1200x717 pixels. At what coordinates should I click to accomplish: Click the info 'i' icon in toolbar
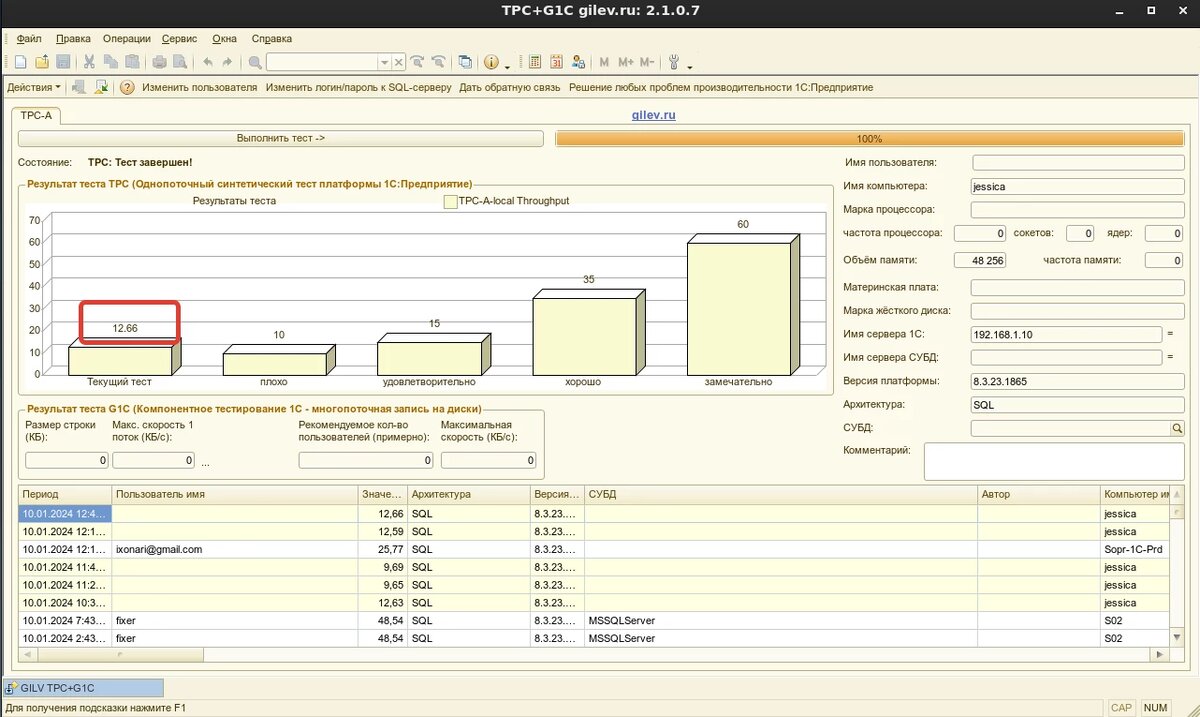tap(491, 62)
